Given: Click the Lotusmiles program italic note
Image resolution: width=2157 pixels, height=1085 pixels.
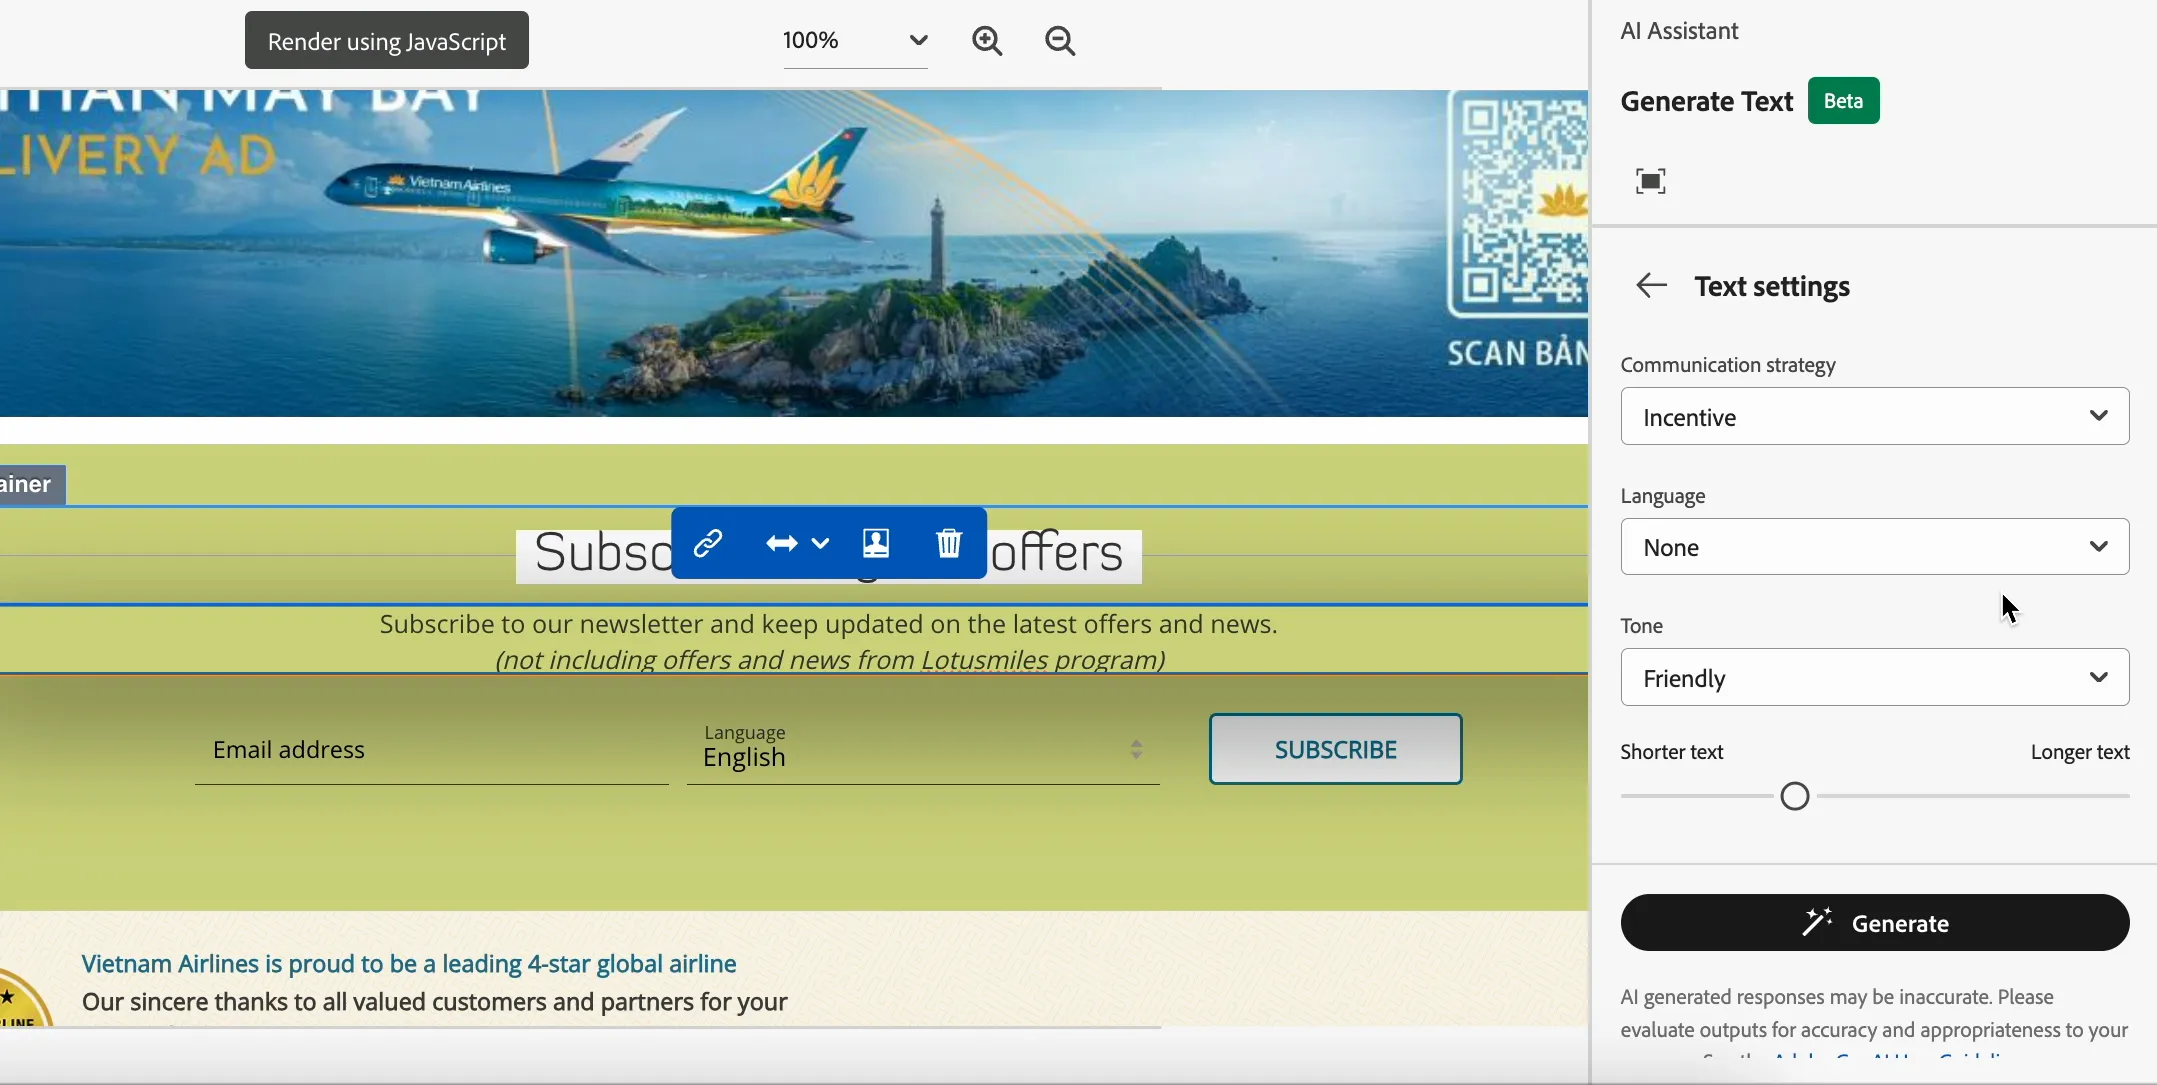Looking at the screenshot, I should pos(830,660).
